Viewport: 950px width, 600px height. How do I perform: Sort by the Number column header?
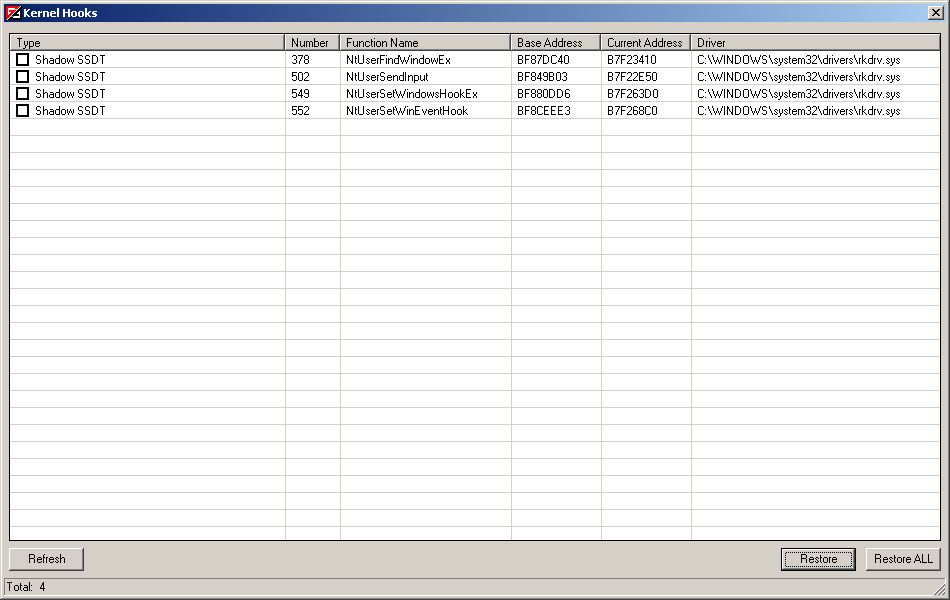pos(312,42)
